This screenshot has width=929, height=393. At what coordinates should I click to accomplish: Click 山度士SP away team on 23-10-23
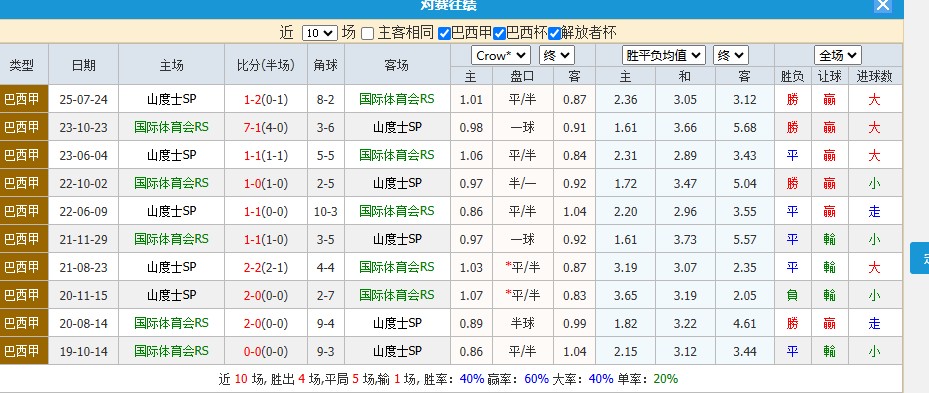[x=397, y=127]
